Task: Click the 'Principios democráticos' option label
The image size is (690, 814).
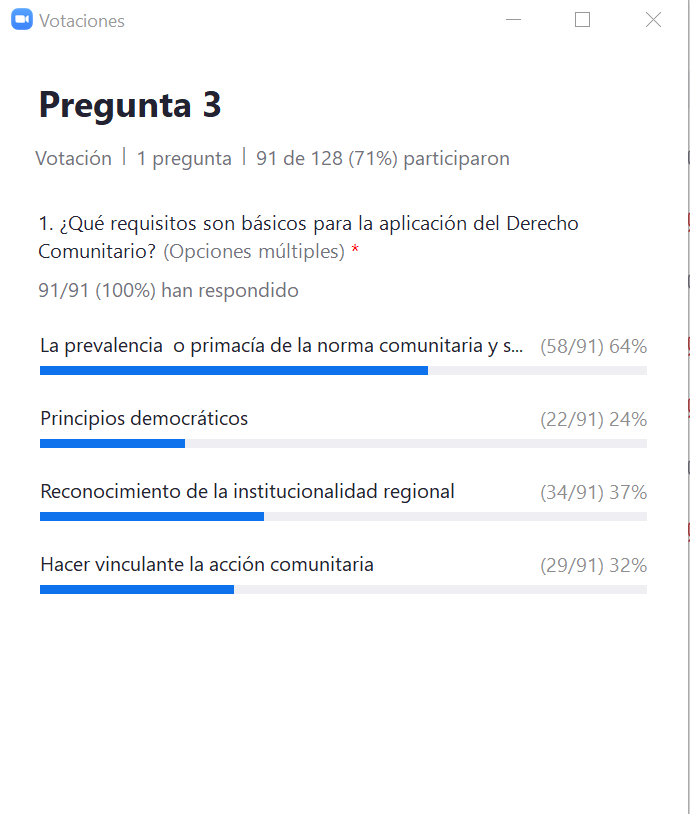Action: [144, 419]
